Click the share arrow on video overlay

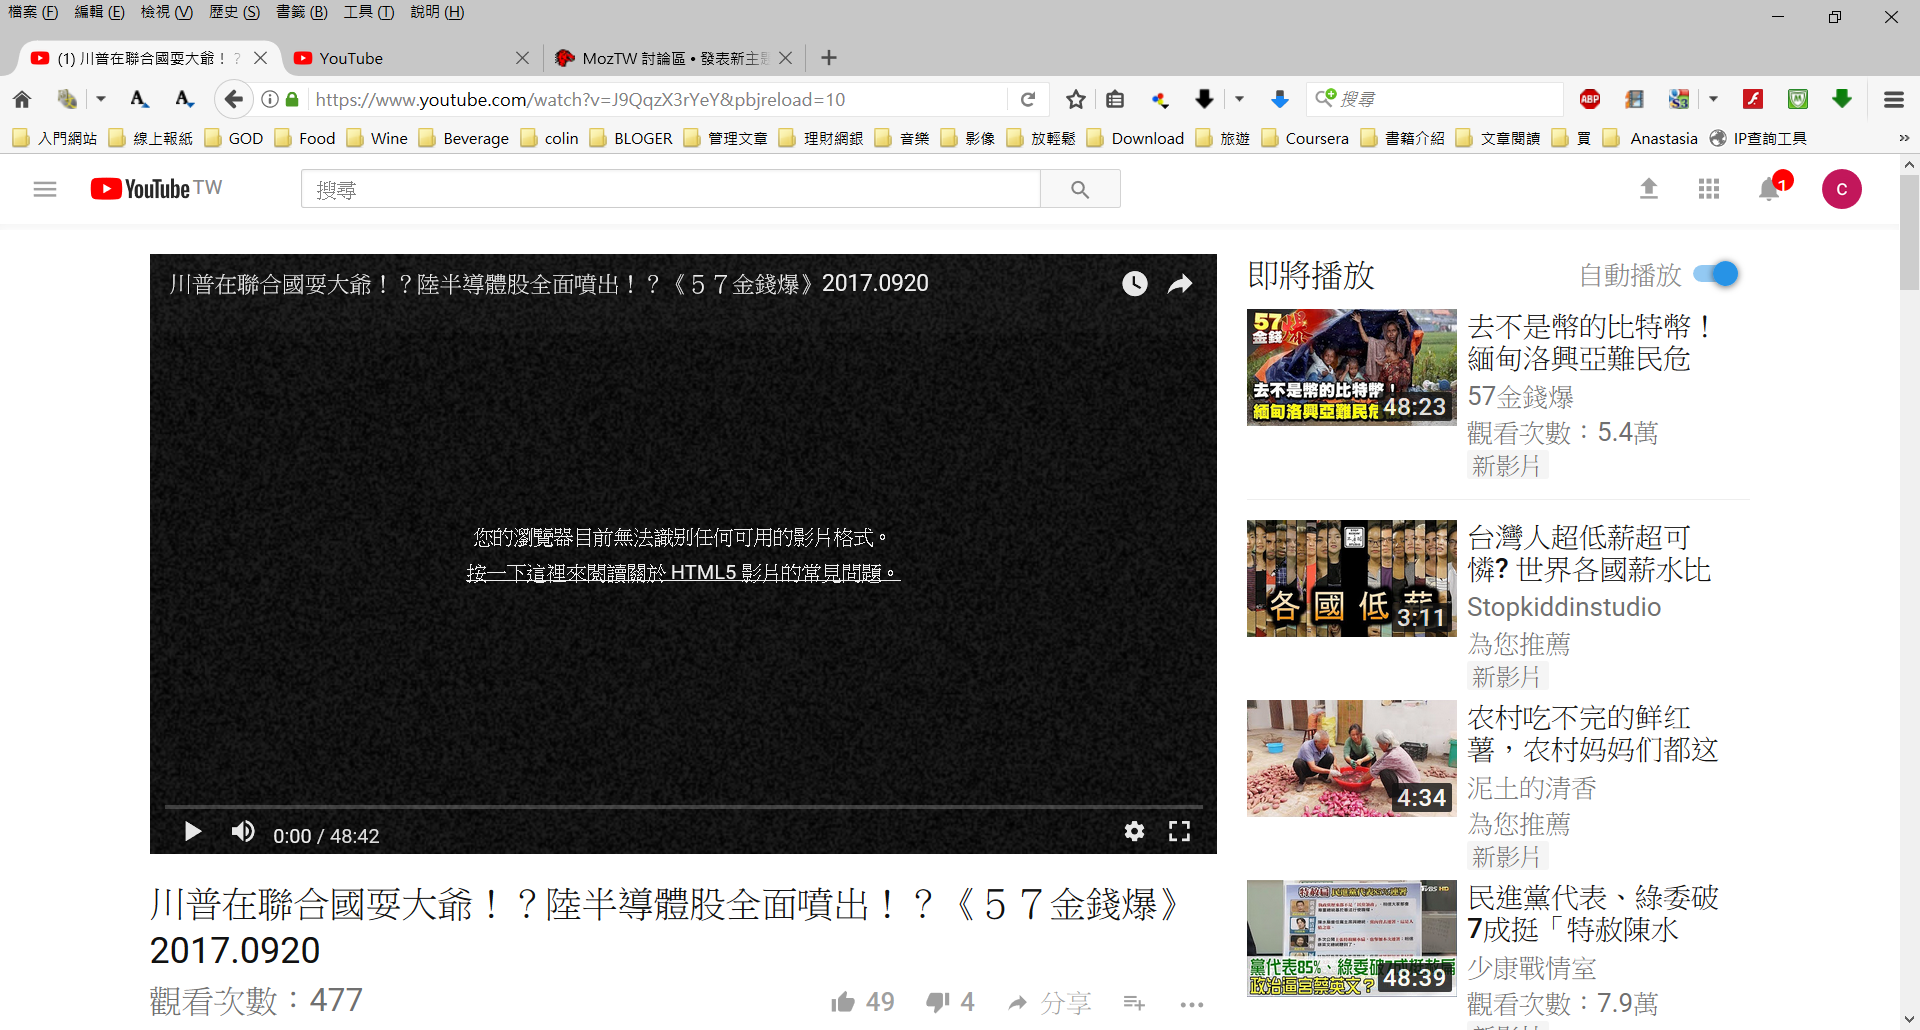tap(1180, 284)
